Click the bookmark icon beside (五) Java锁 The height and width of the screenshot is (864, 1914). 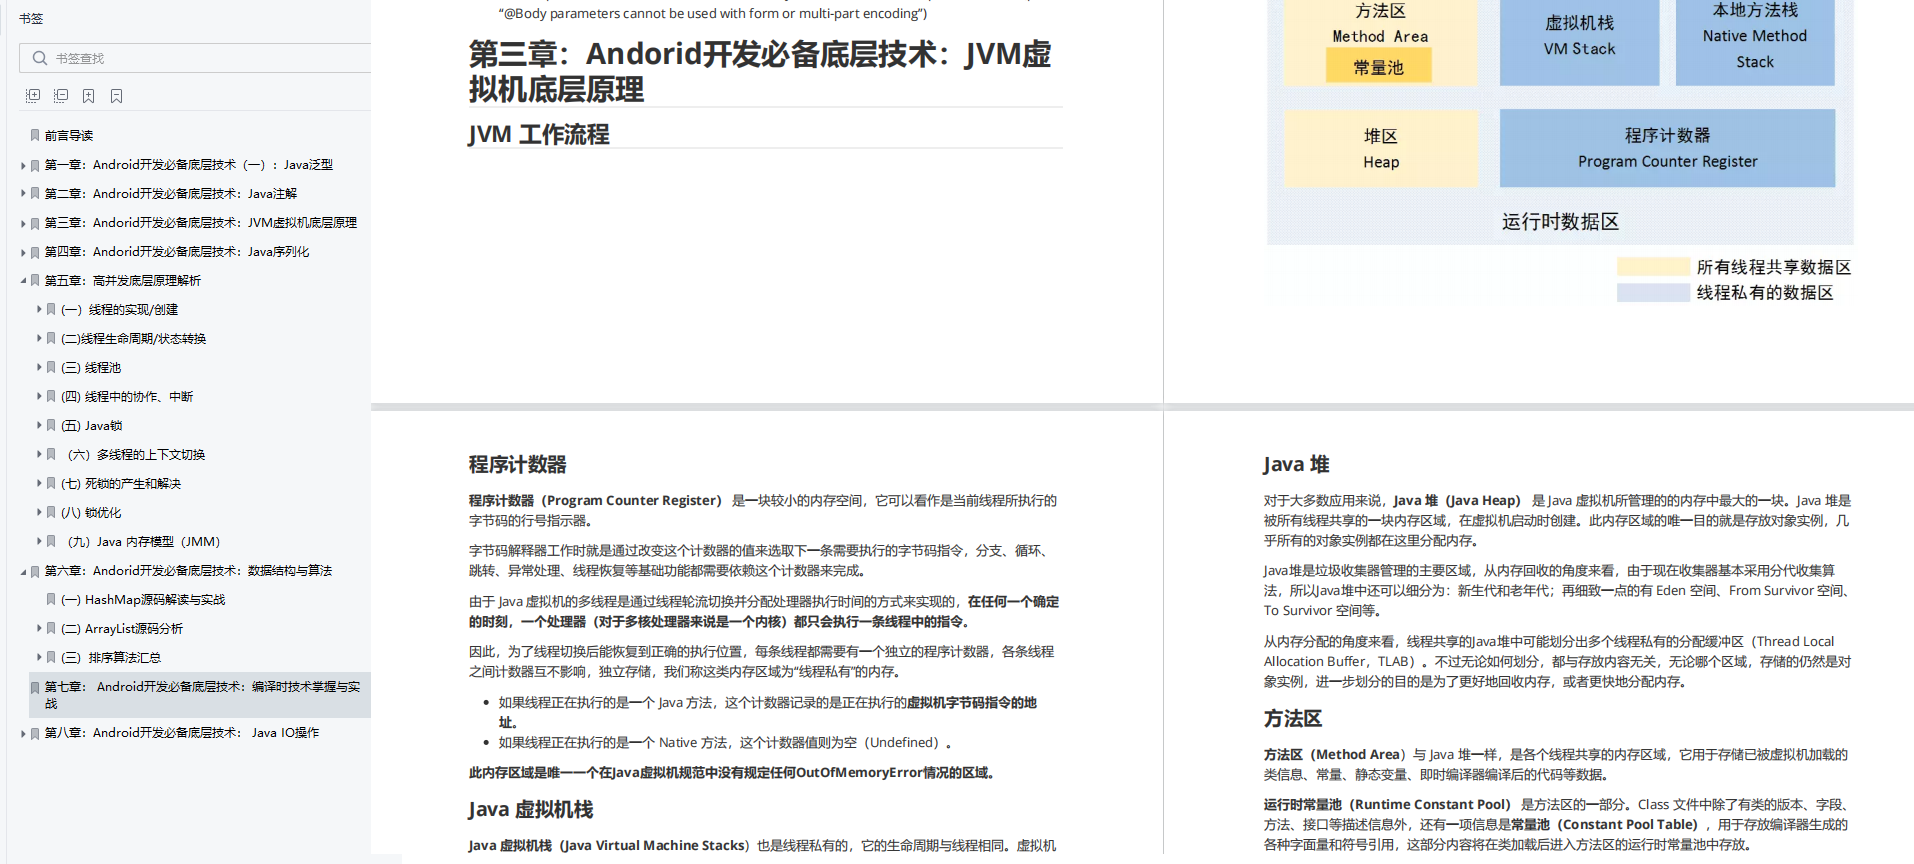coord(51,426)
